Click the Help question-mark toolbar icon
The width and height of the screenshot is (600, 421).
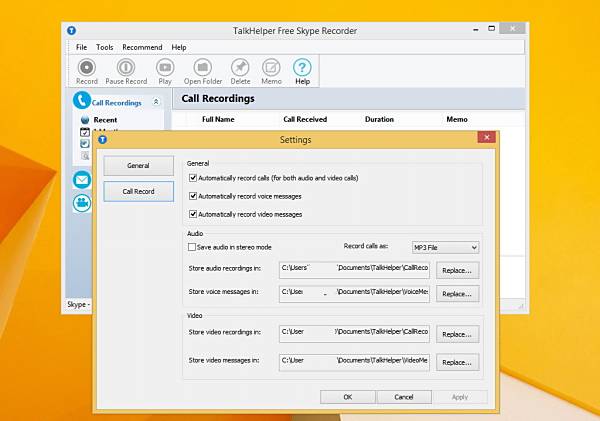(x=302, y=67)
